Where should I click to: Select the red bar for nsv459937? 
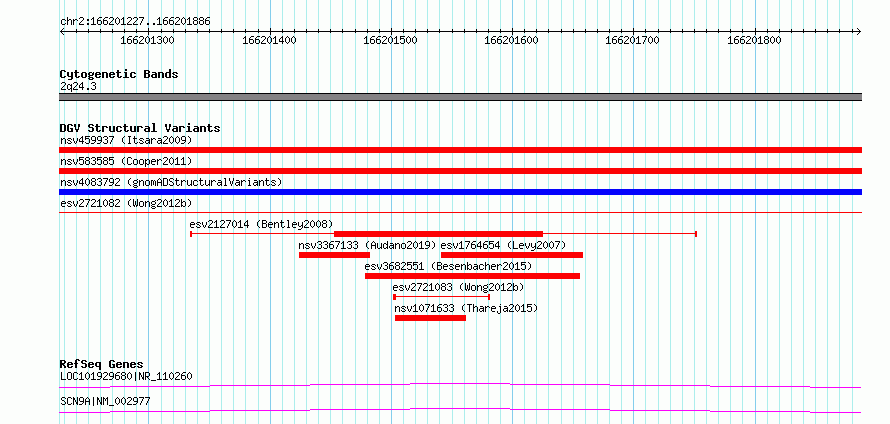click(x=460, y=150)
